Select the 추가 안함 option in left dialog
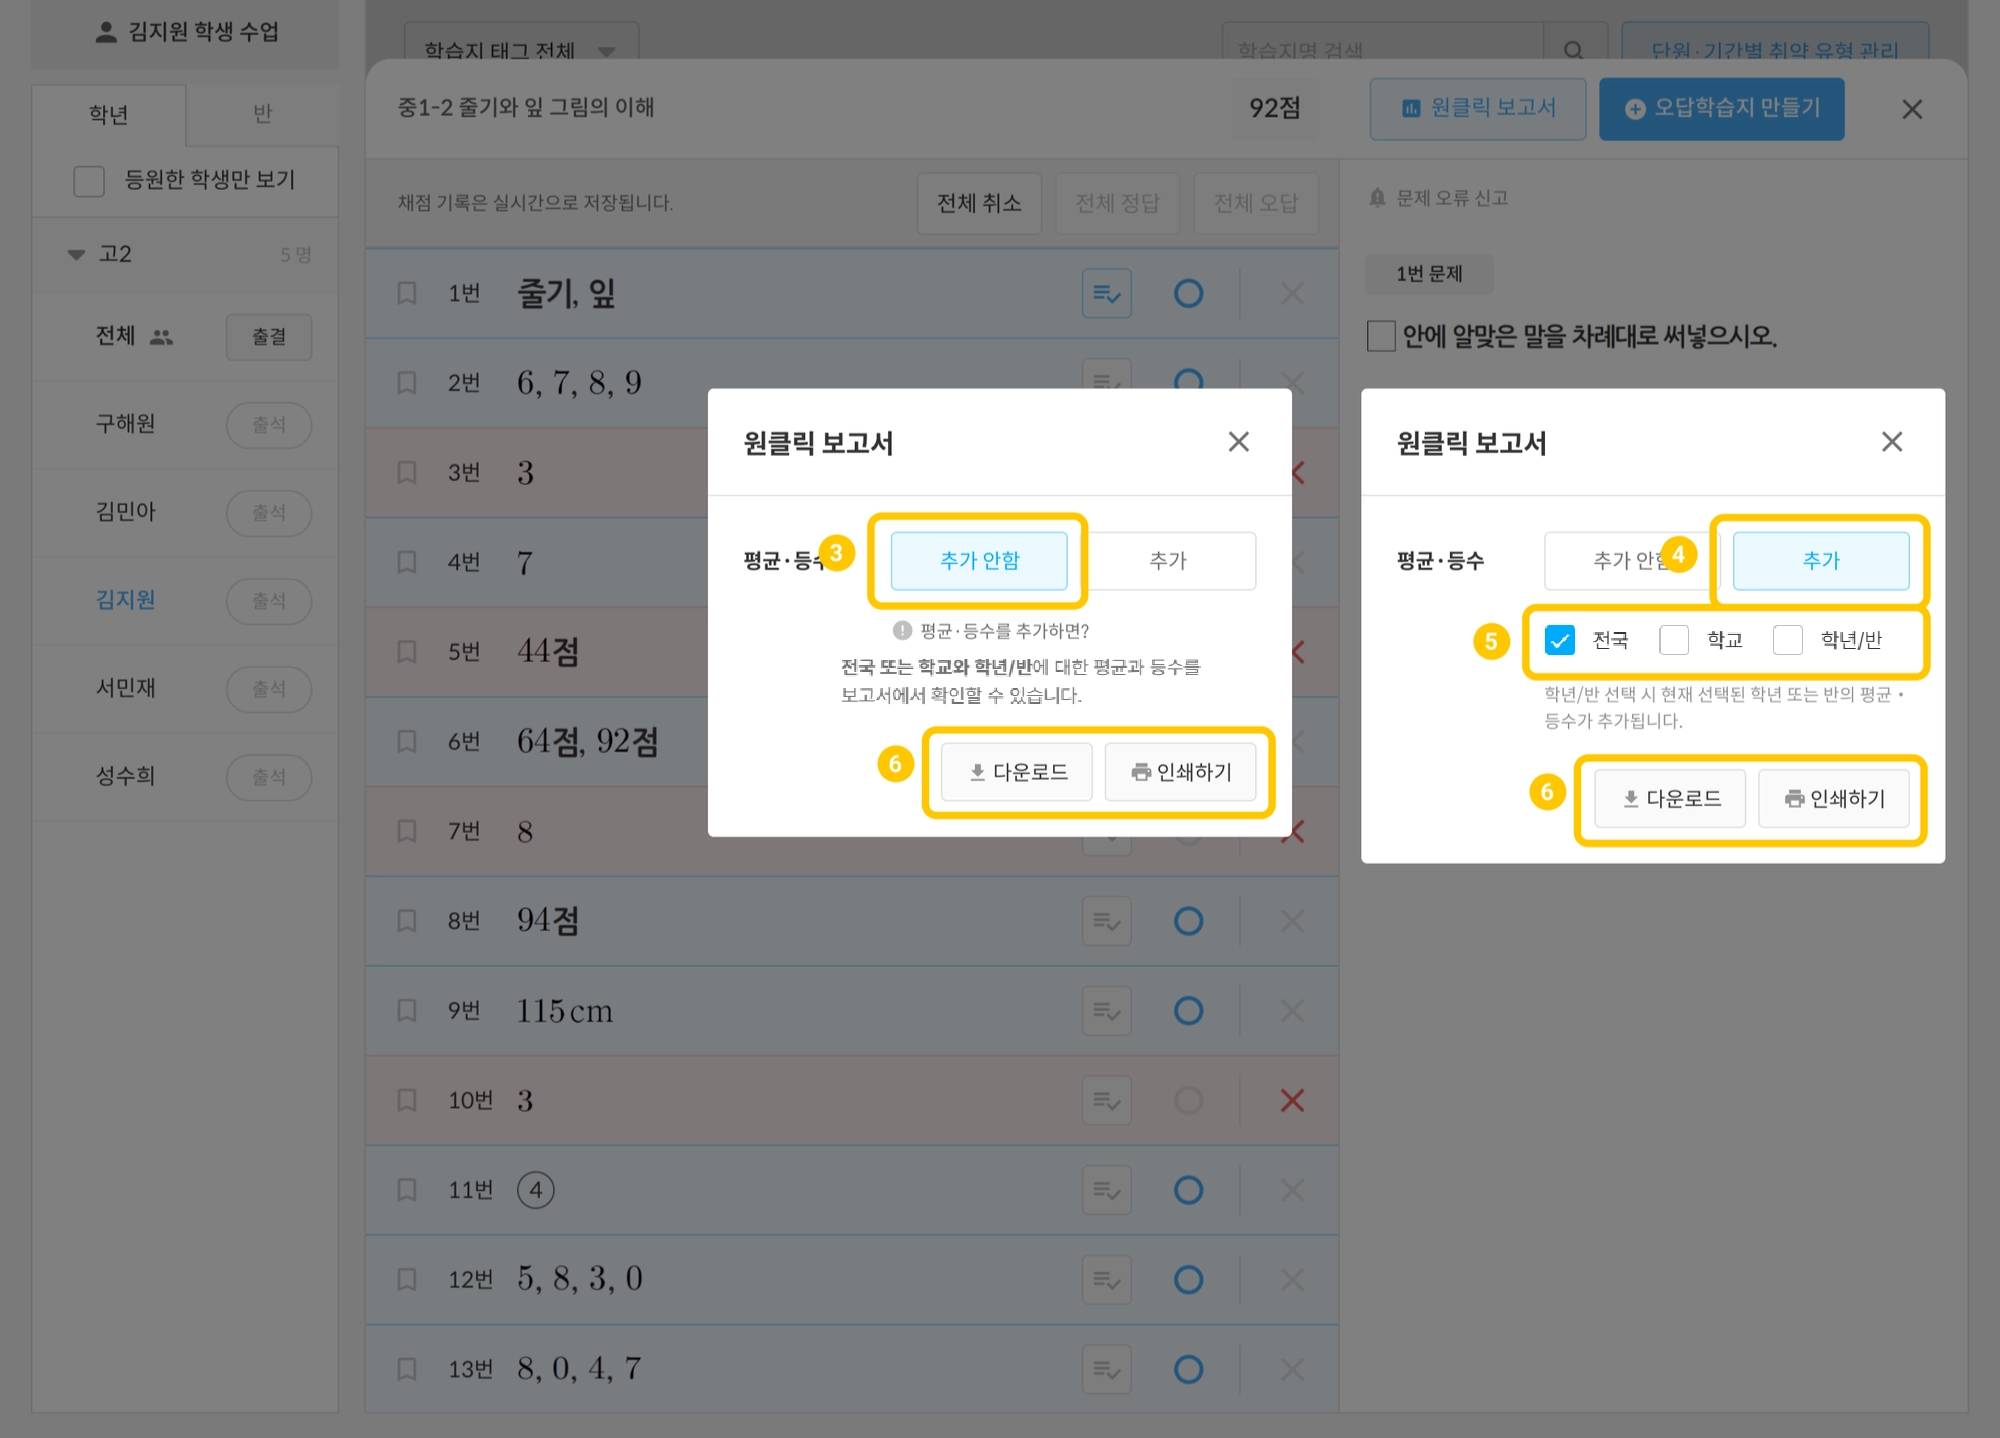This screenshot has height=1438, width=2000. 978,561
